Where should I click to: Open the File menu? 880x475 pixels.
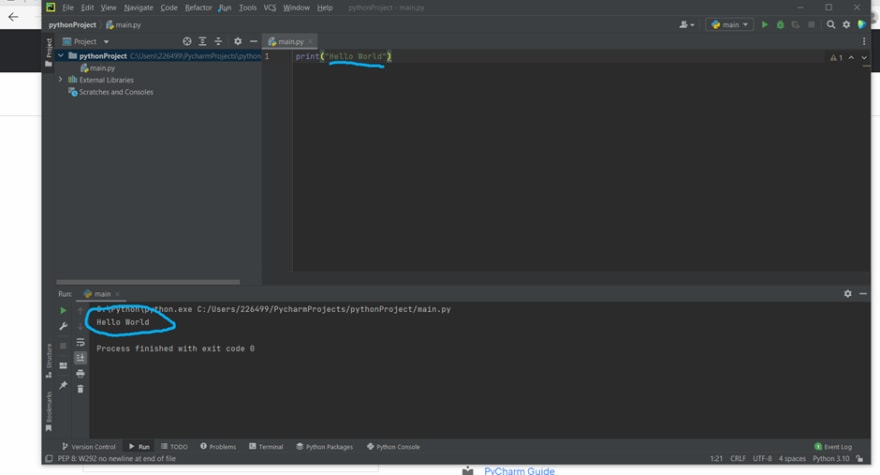pos(68,7)
